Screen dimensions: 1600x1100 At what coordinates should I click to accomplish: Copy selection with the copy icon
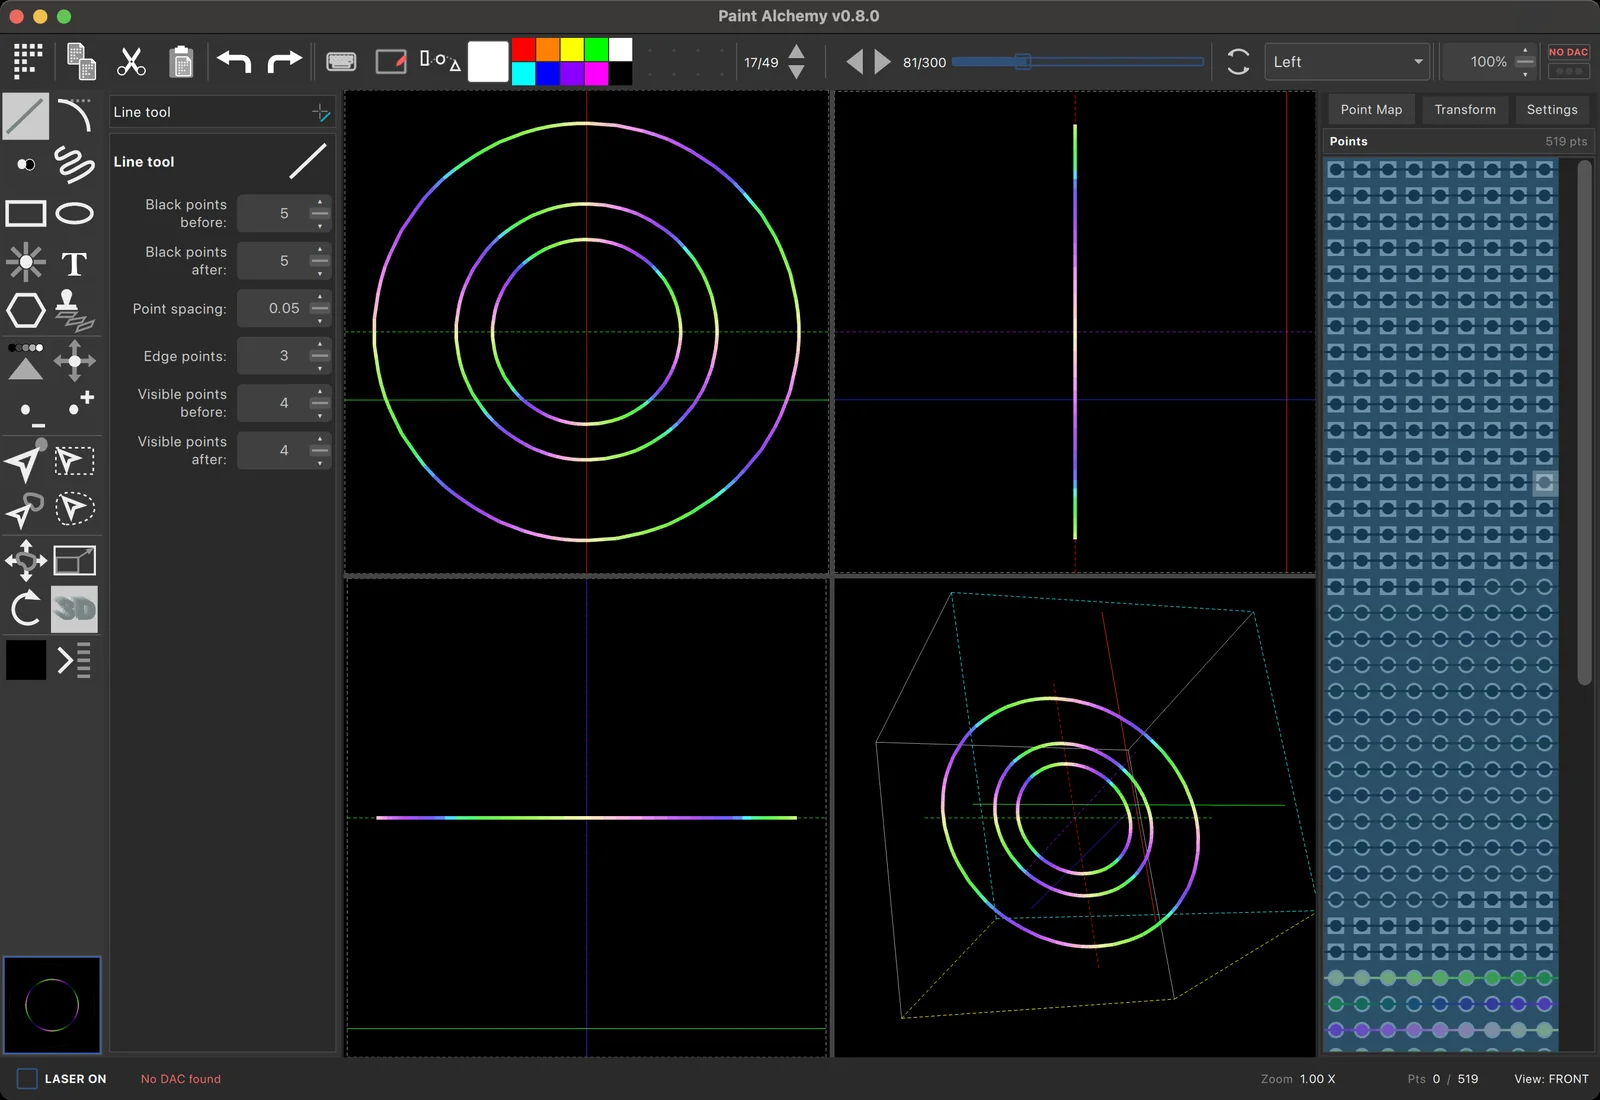(81, 61)
